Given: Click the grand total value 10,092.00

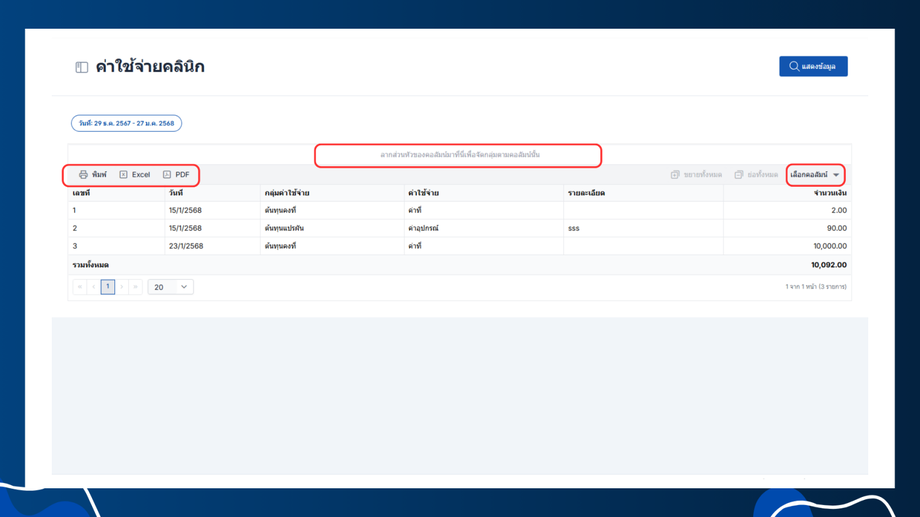Looking at the screenshot, I should [x=828, y=265].
